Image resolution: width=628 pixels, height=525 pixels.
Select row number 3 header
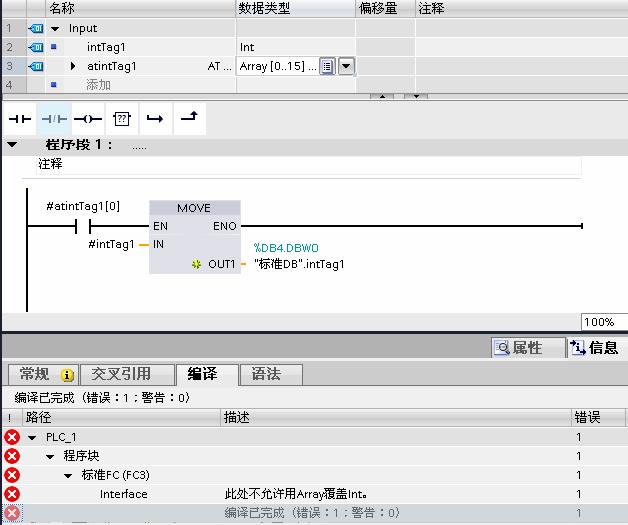[14, 66]
